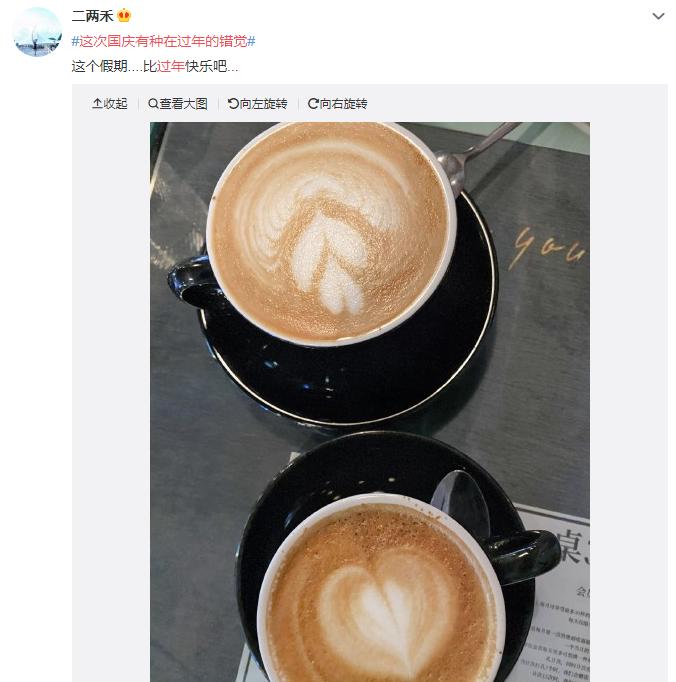Click the counterclockwise rotate arrow icon
This screenshot has height=682, width=676.
click(233, 104)
